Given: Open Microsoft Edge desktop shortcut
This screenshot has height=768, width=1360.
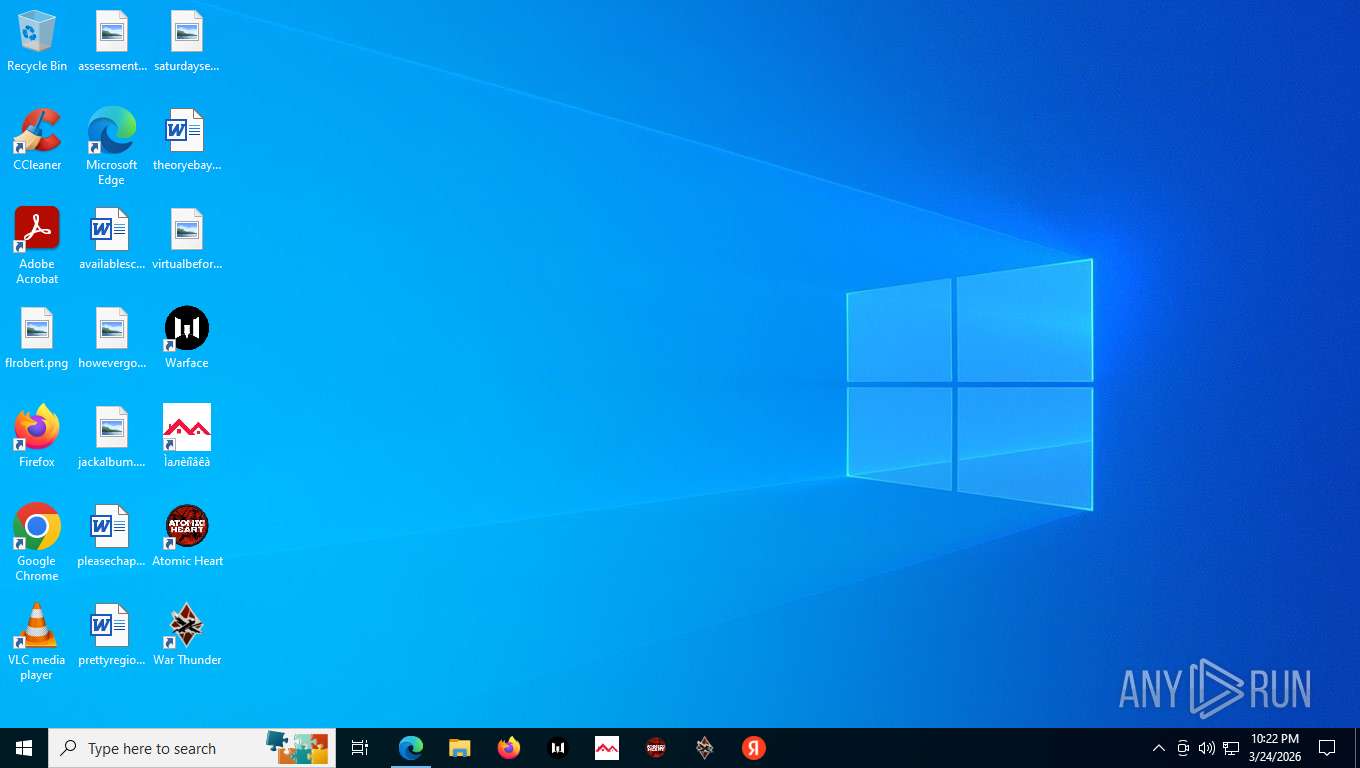Looking at the screenshot, I should pos(112,146).
